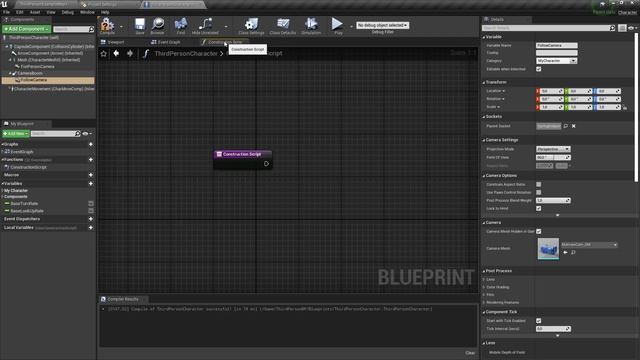Click the Browse toolbar icon
This screenshot has width=640, height=360.
(157, 25)
